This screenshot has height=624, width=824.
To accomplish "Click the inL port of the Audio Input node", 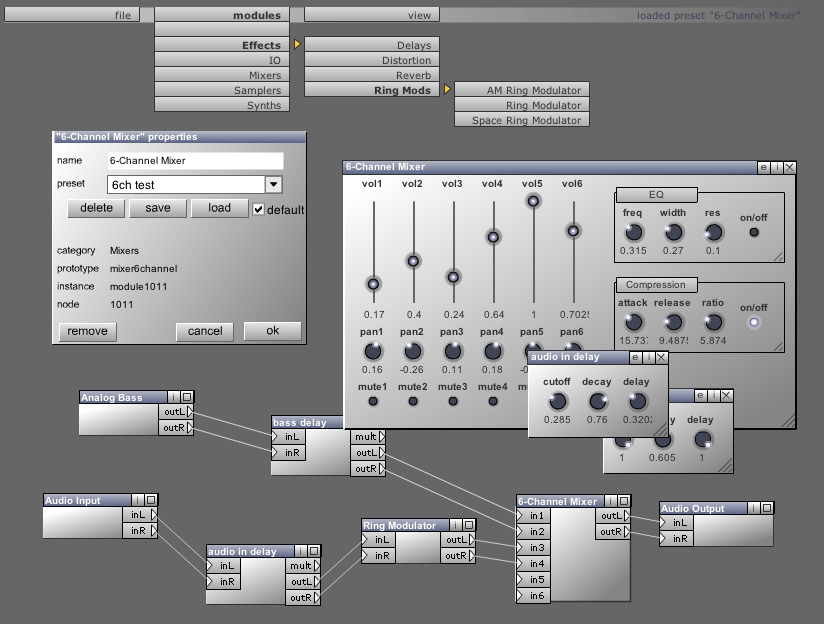I will [x=140, y=515].
